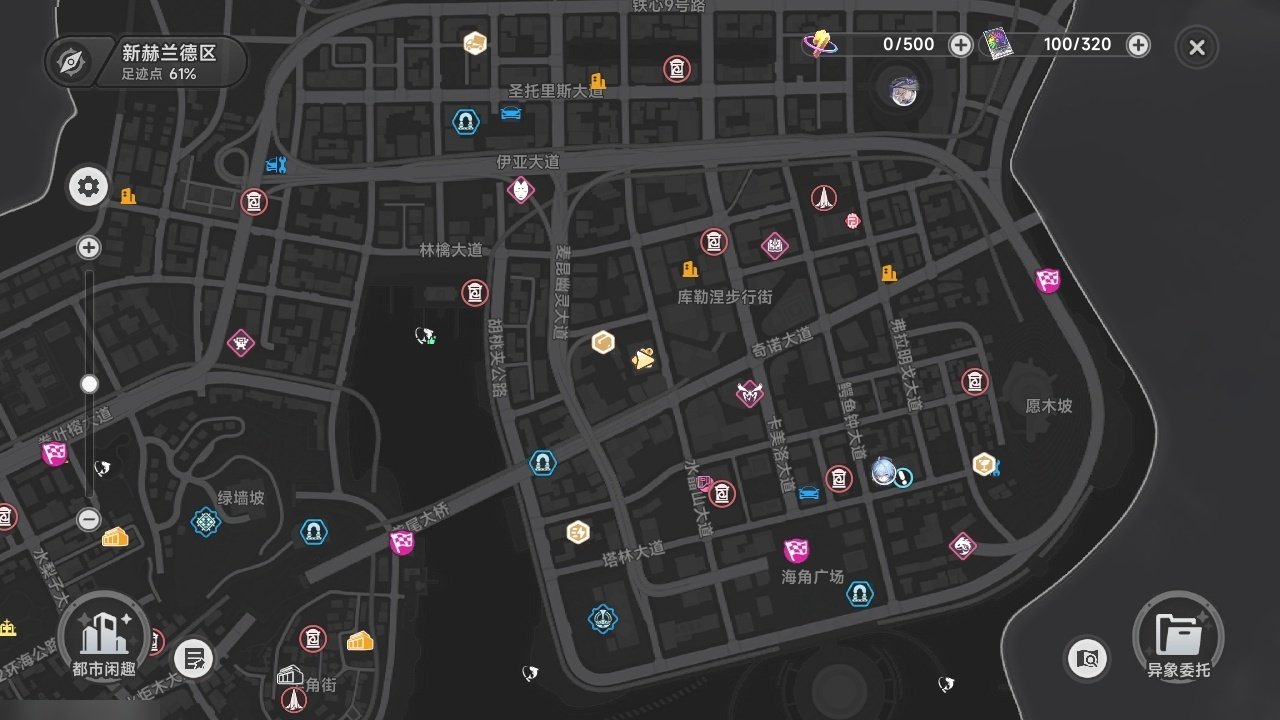This screenshot has height=720, width=1280.
Task: Click the planet currency icon at 0/500
Action: pos(820,43)
